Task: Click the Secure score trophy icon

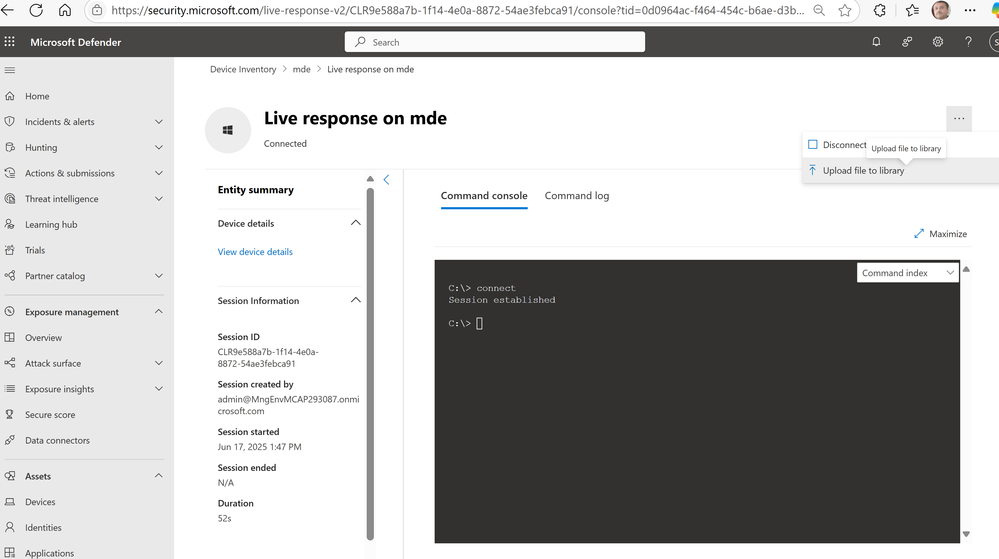Action: coord(10,414)
